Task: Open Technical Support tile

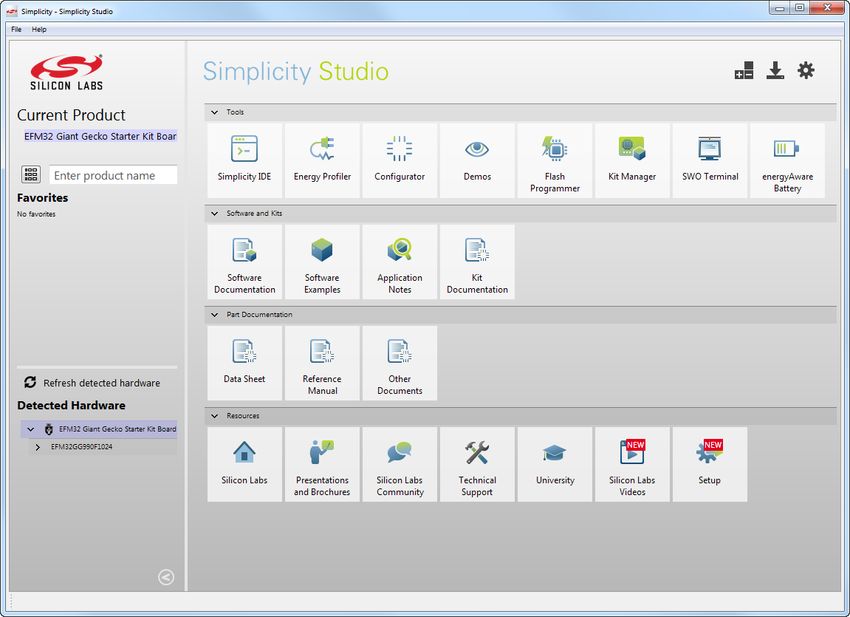Action: coord(477,465)
